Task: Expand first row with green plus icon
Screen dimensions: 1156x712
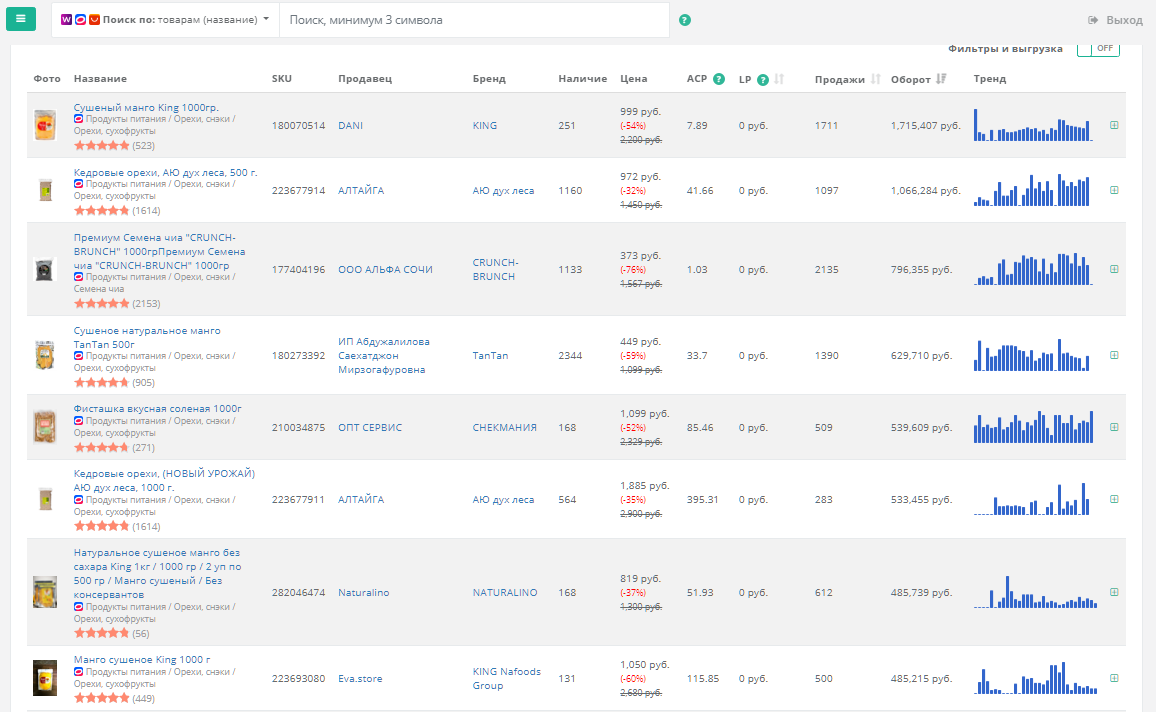Action: tap(1114, 125)
